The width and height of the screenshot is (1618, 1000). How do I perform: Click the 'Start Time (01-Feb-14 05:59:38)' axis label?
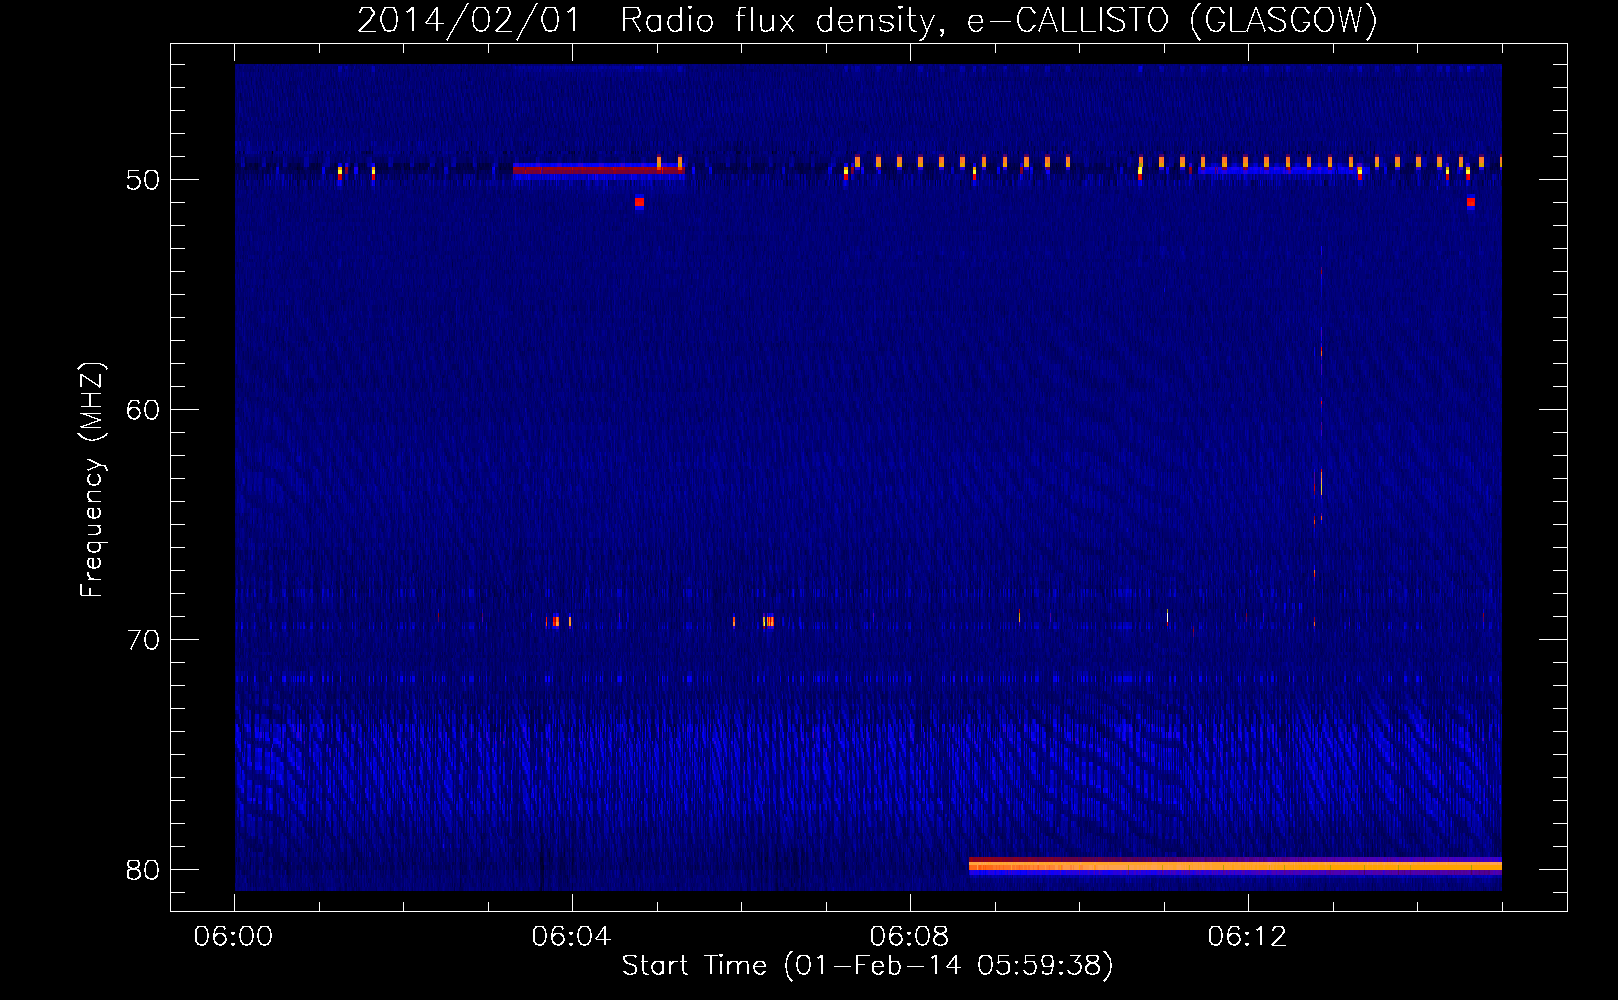[867, 966]
